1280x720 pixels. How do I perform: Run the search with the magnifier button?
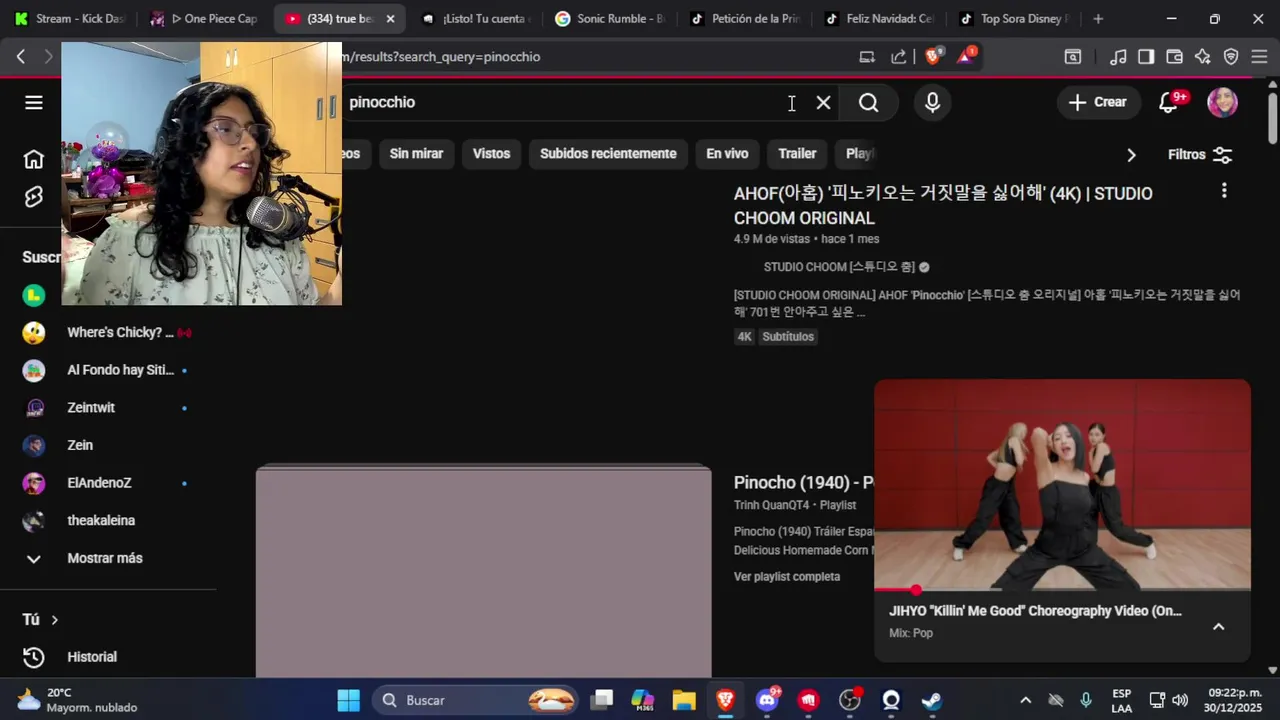pyautogui.click(x=868, y=102)
